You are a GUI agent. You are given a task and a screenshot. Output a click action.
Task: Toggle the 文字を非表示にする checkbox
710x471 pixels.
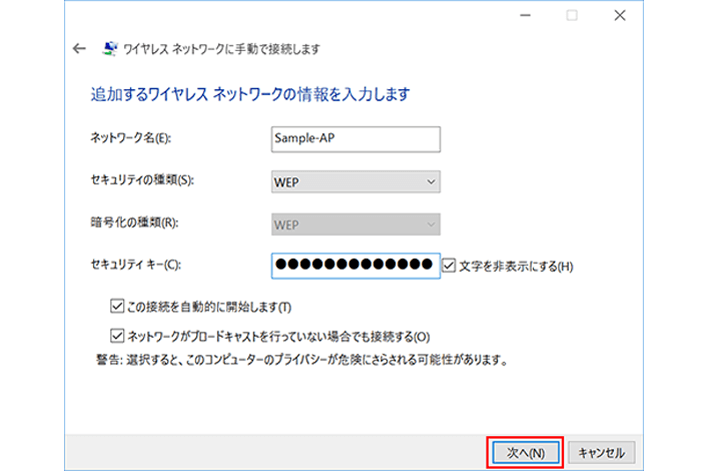449,266
